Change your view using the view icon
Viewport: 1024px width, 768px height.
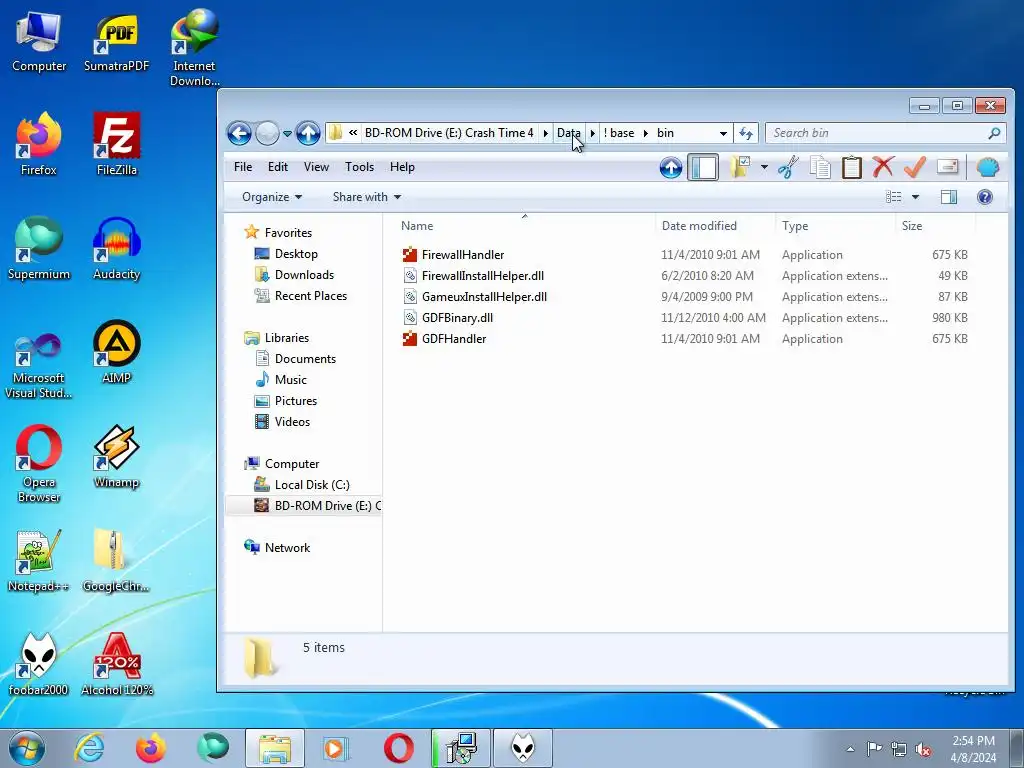point(893,197)
